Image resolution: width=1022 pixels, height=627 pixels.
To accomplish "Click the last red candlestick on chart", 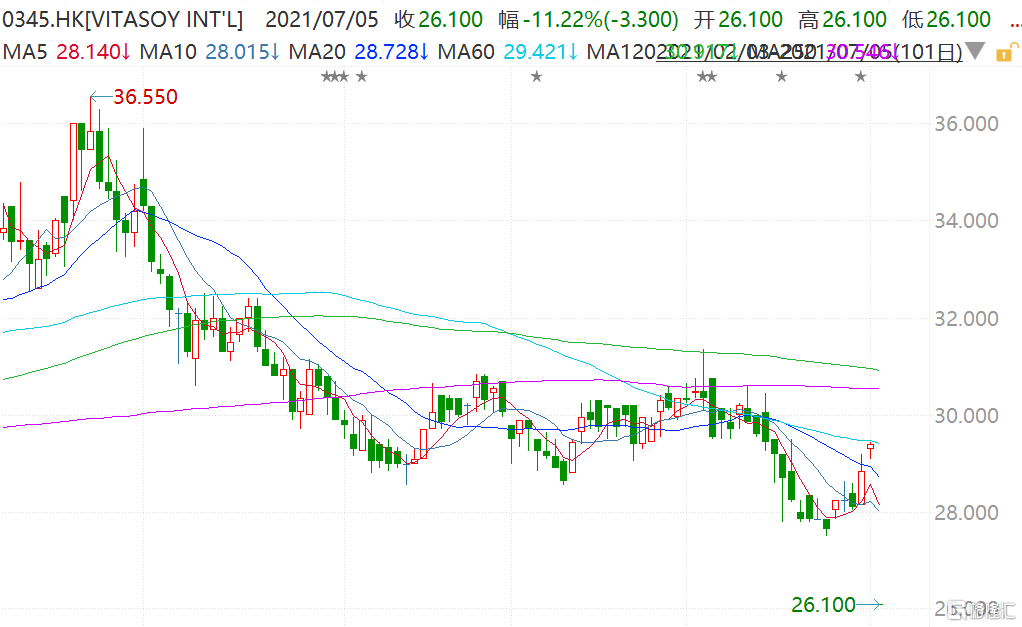I will pos(871,446).
